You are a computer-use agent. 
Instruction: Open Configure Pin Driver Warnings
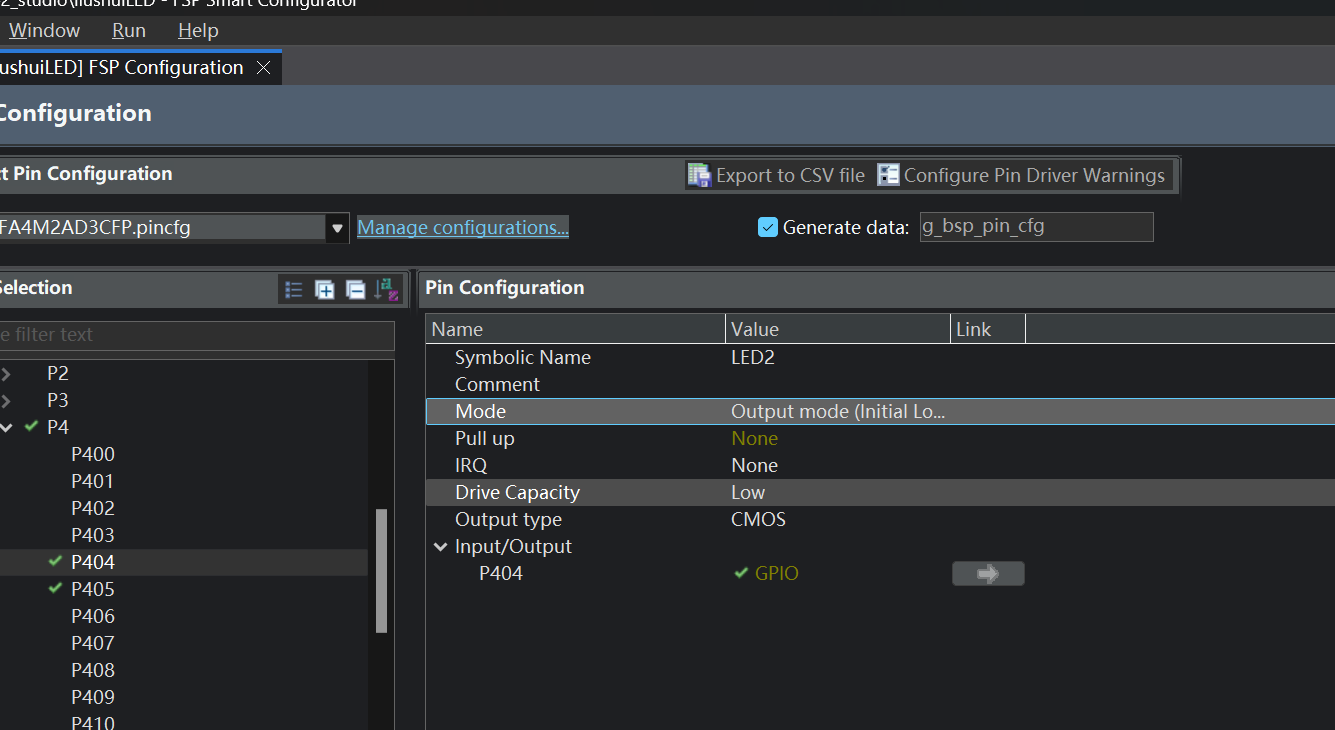coord(1022,175)
